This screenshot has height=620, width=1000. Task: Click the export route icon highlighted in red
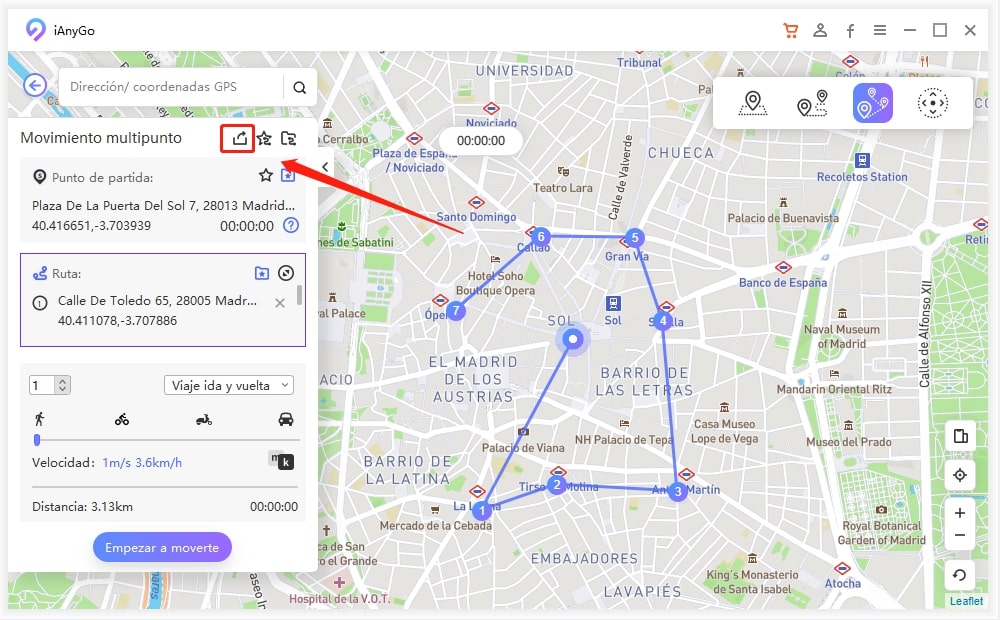(x=239, y=138)
